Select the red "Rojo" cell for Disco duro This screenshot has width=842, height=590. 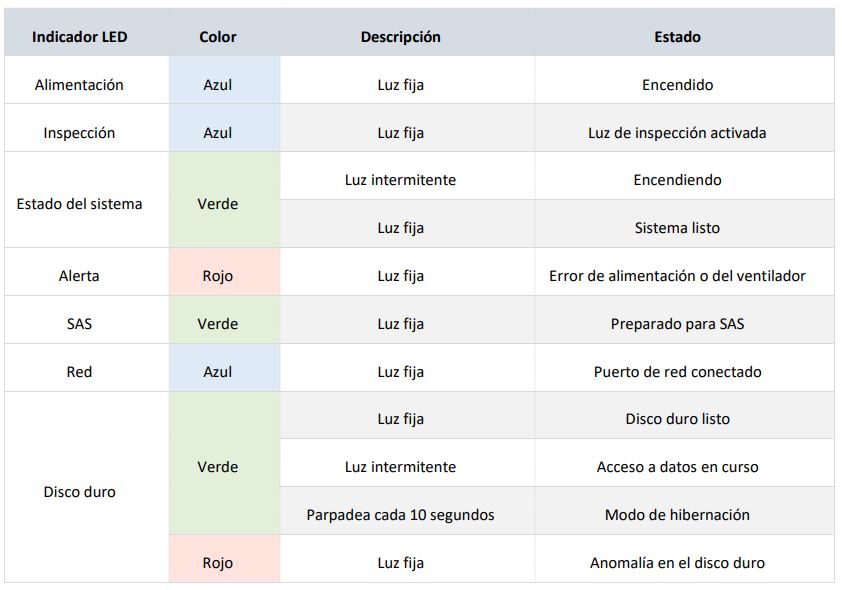(x=218, y=563)
